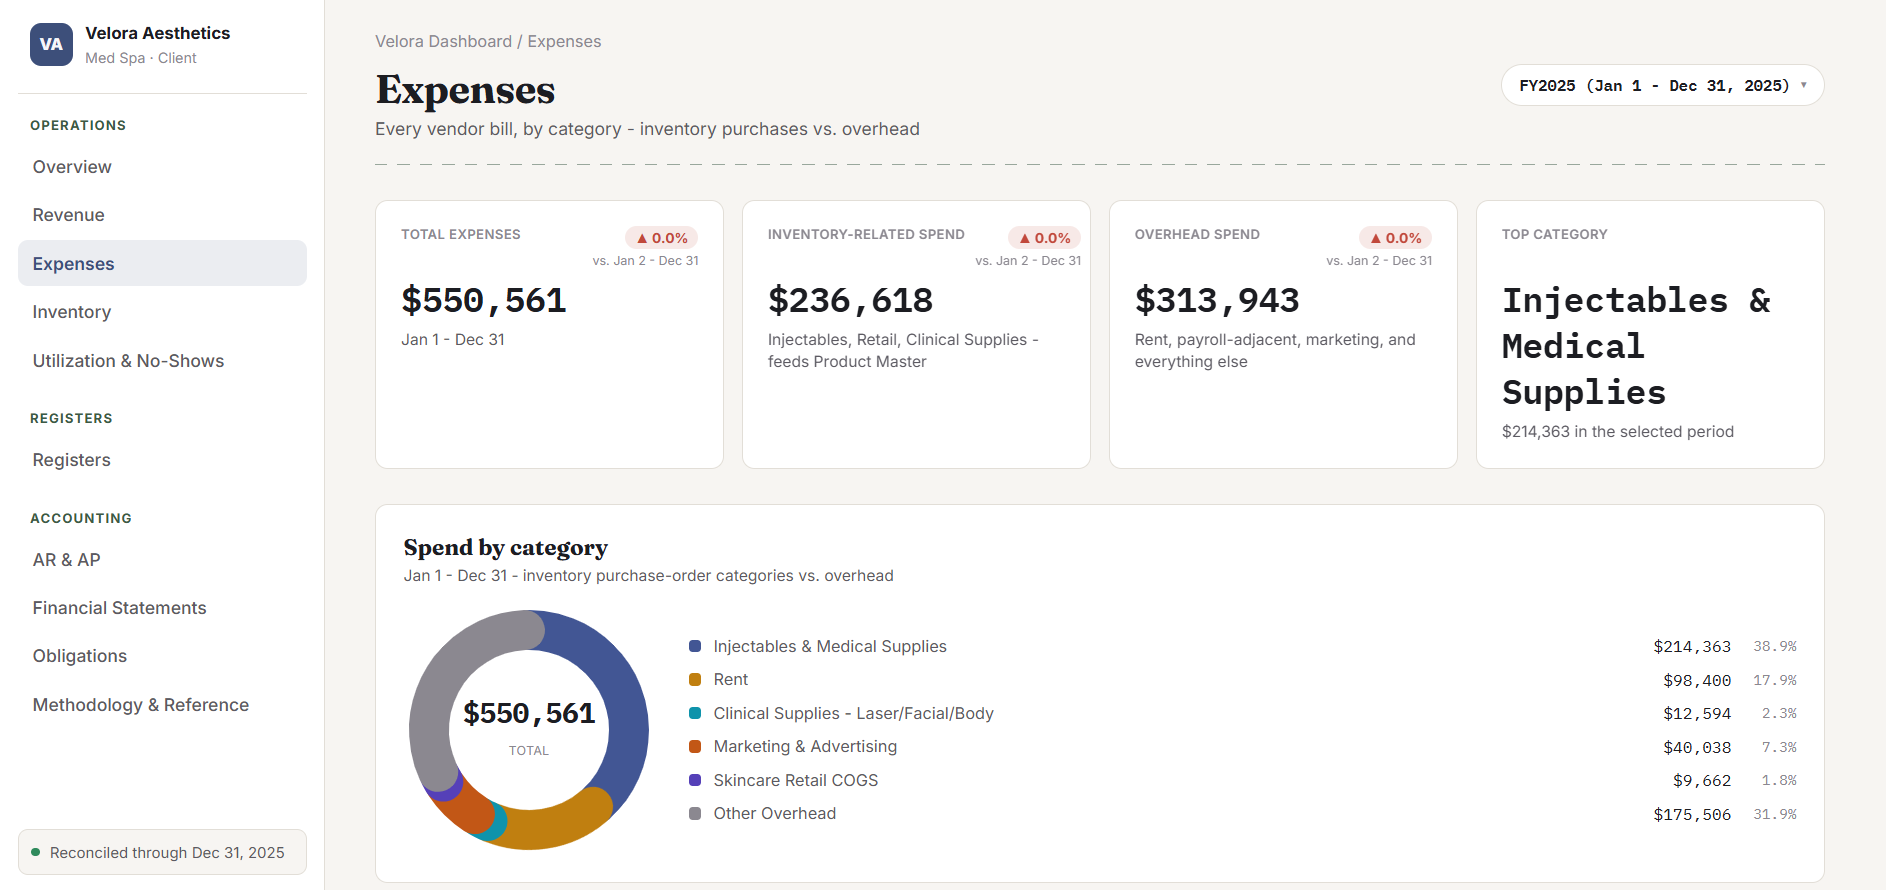Click the $214,363 amount in the legend
The height and width of the screenshot is (890, 1886).
click(x=1692, y=647)
